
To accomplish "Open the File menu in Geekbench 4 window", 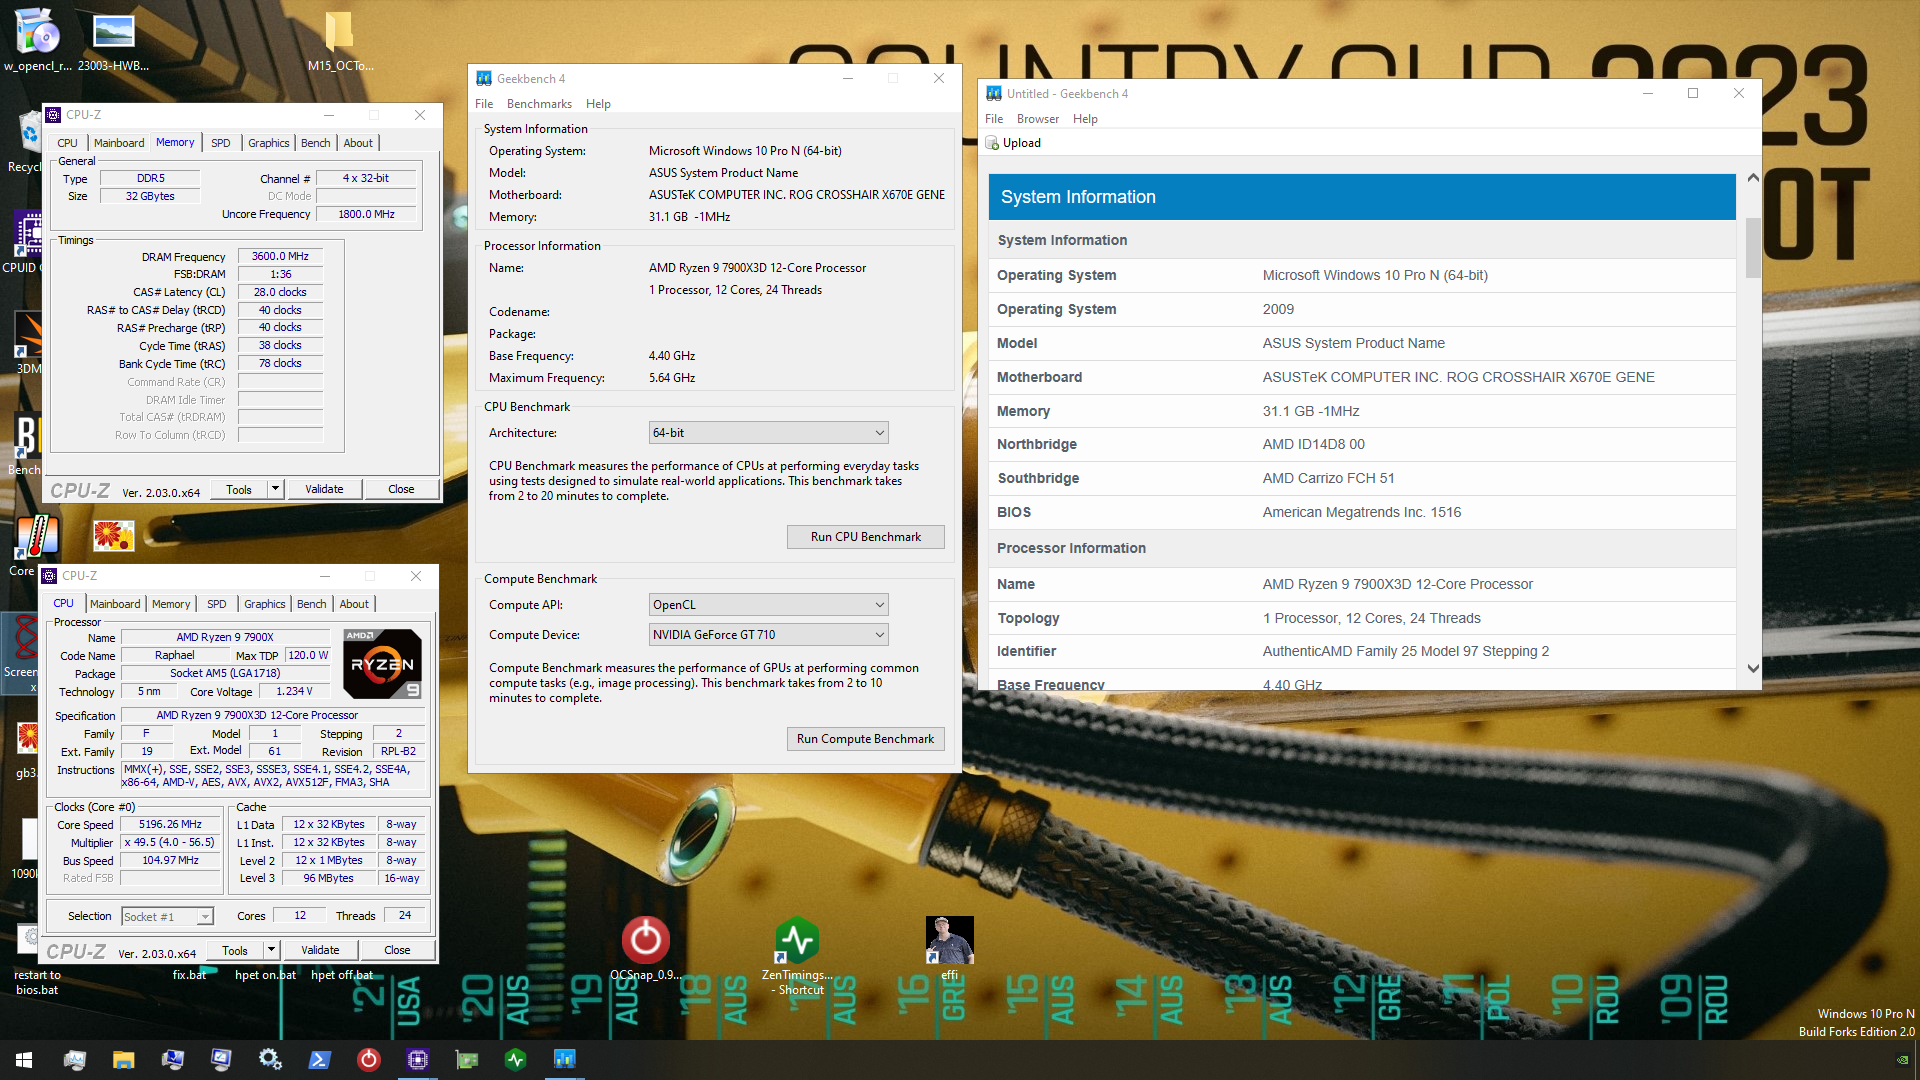I will (484, 104).
